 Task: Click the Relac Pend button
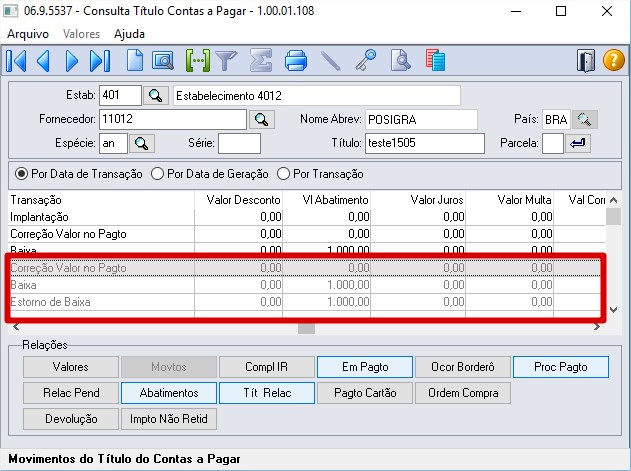(x=71, y=393)
